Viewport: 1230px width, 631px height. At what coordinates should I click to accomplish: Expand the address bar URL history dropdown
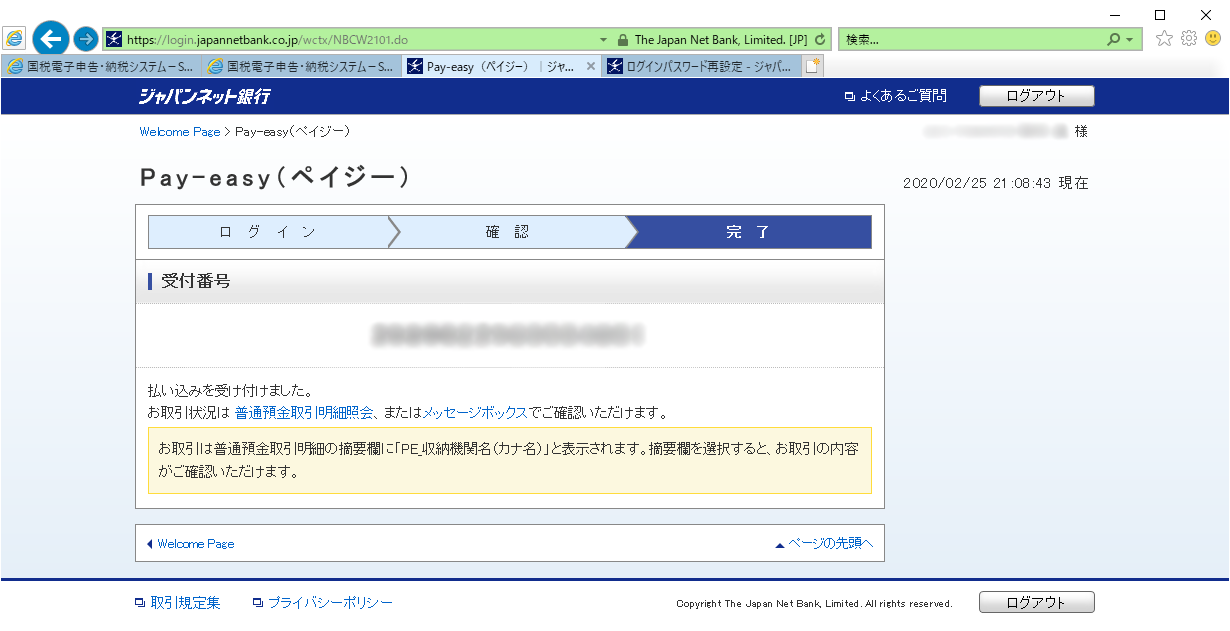(603, 40)
